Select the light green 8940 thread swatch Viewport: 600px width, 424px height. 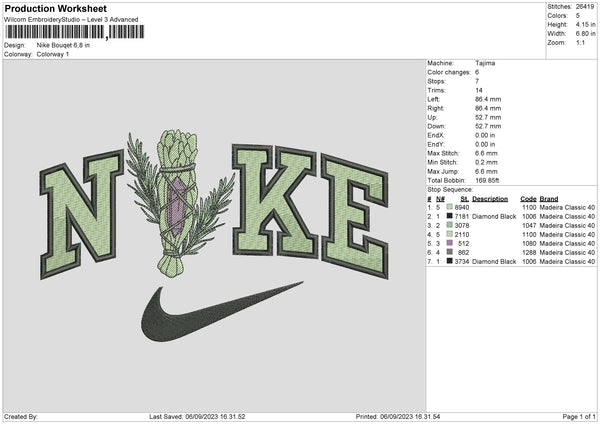(x=452, y=207)
